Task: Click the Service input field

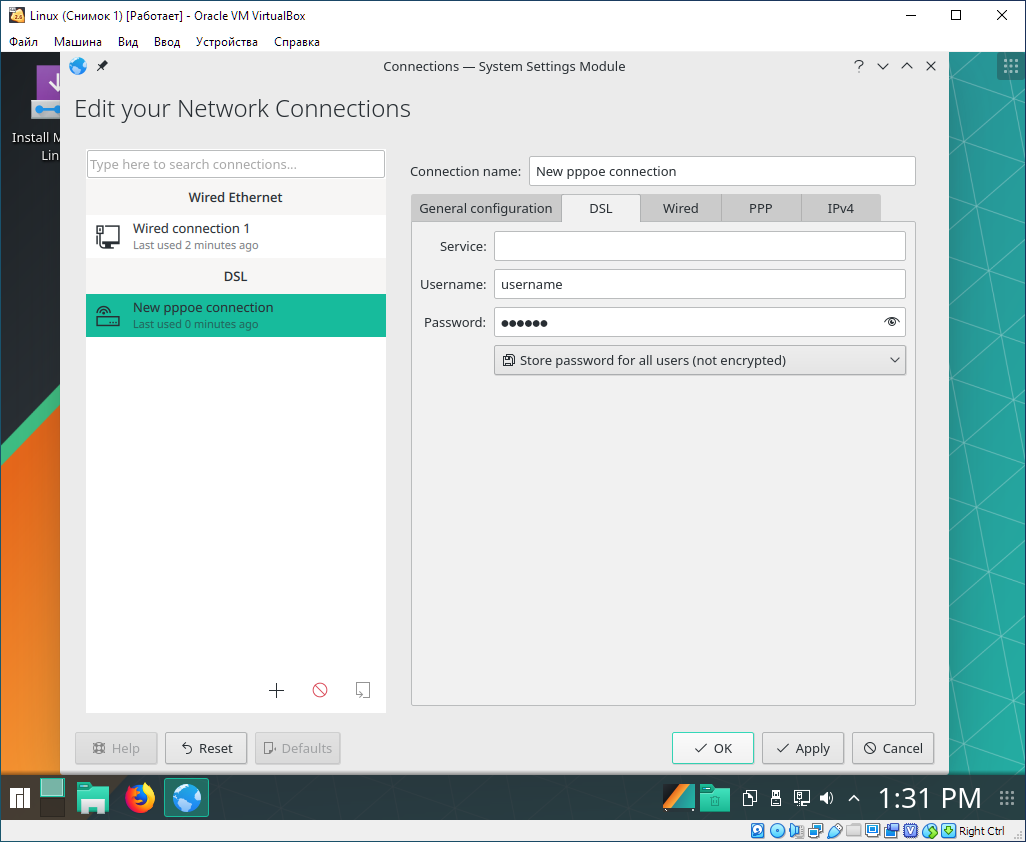Action: (x=699, y=246)
